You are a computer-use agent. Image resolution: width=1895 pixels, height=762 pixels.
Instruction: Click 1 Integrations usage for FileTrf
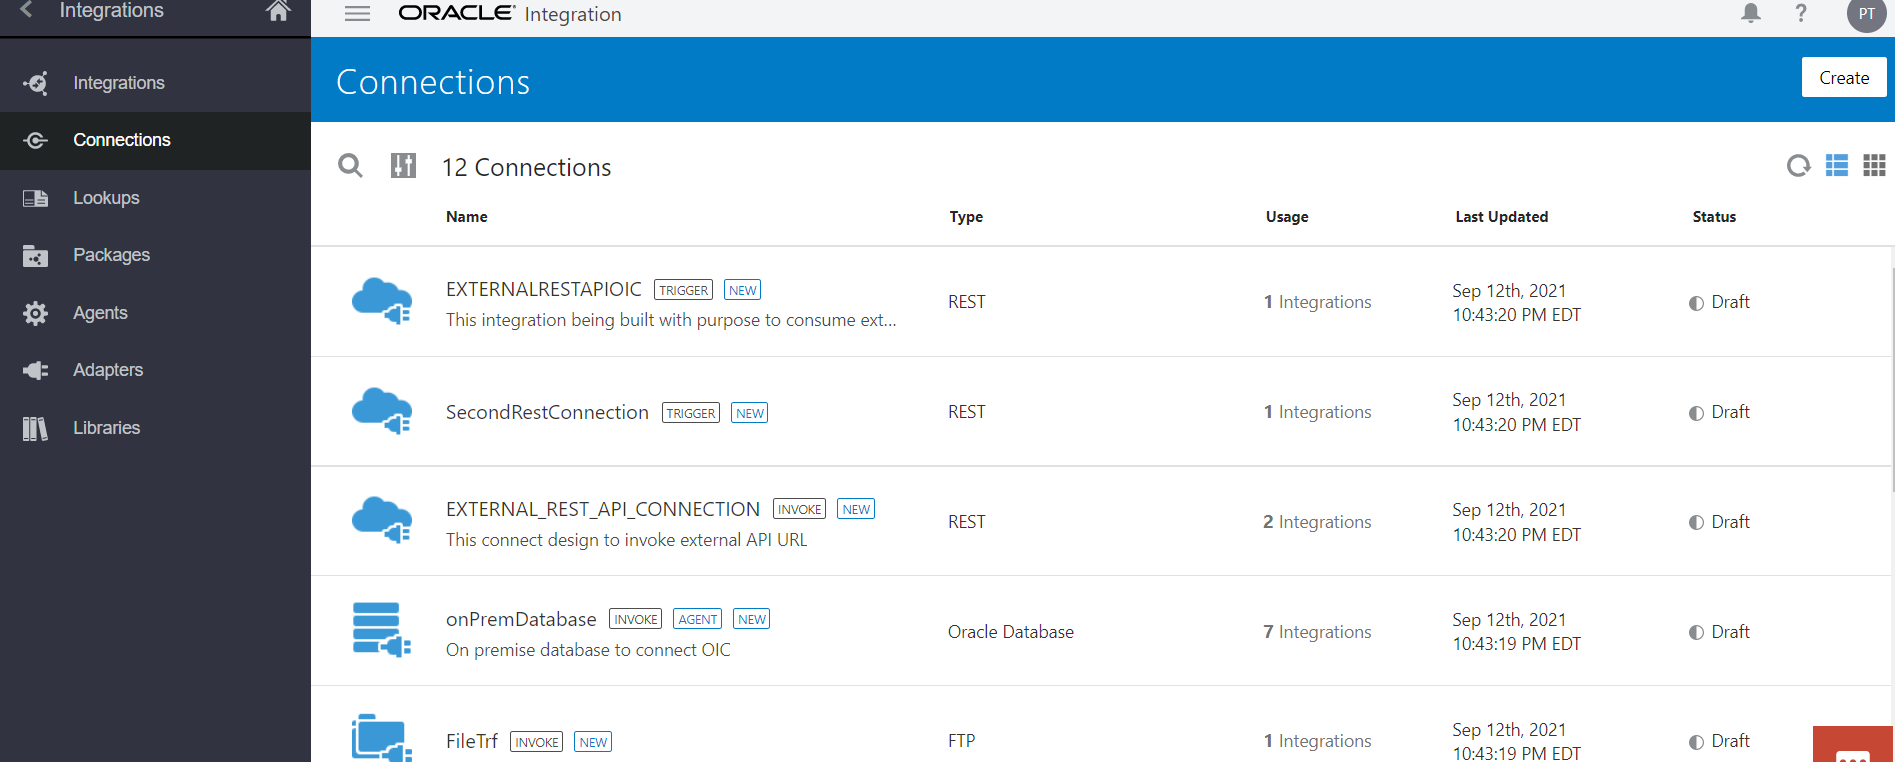click(x=1317, y=741)
